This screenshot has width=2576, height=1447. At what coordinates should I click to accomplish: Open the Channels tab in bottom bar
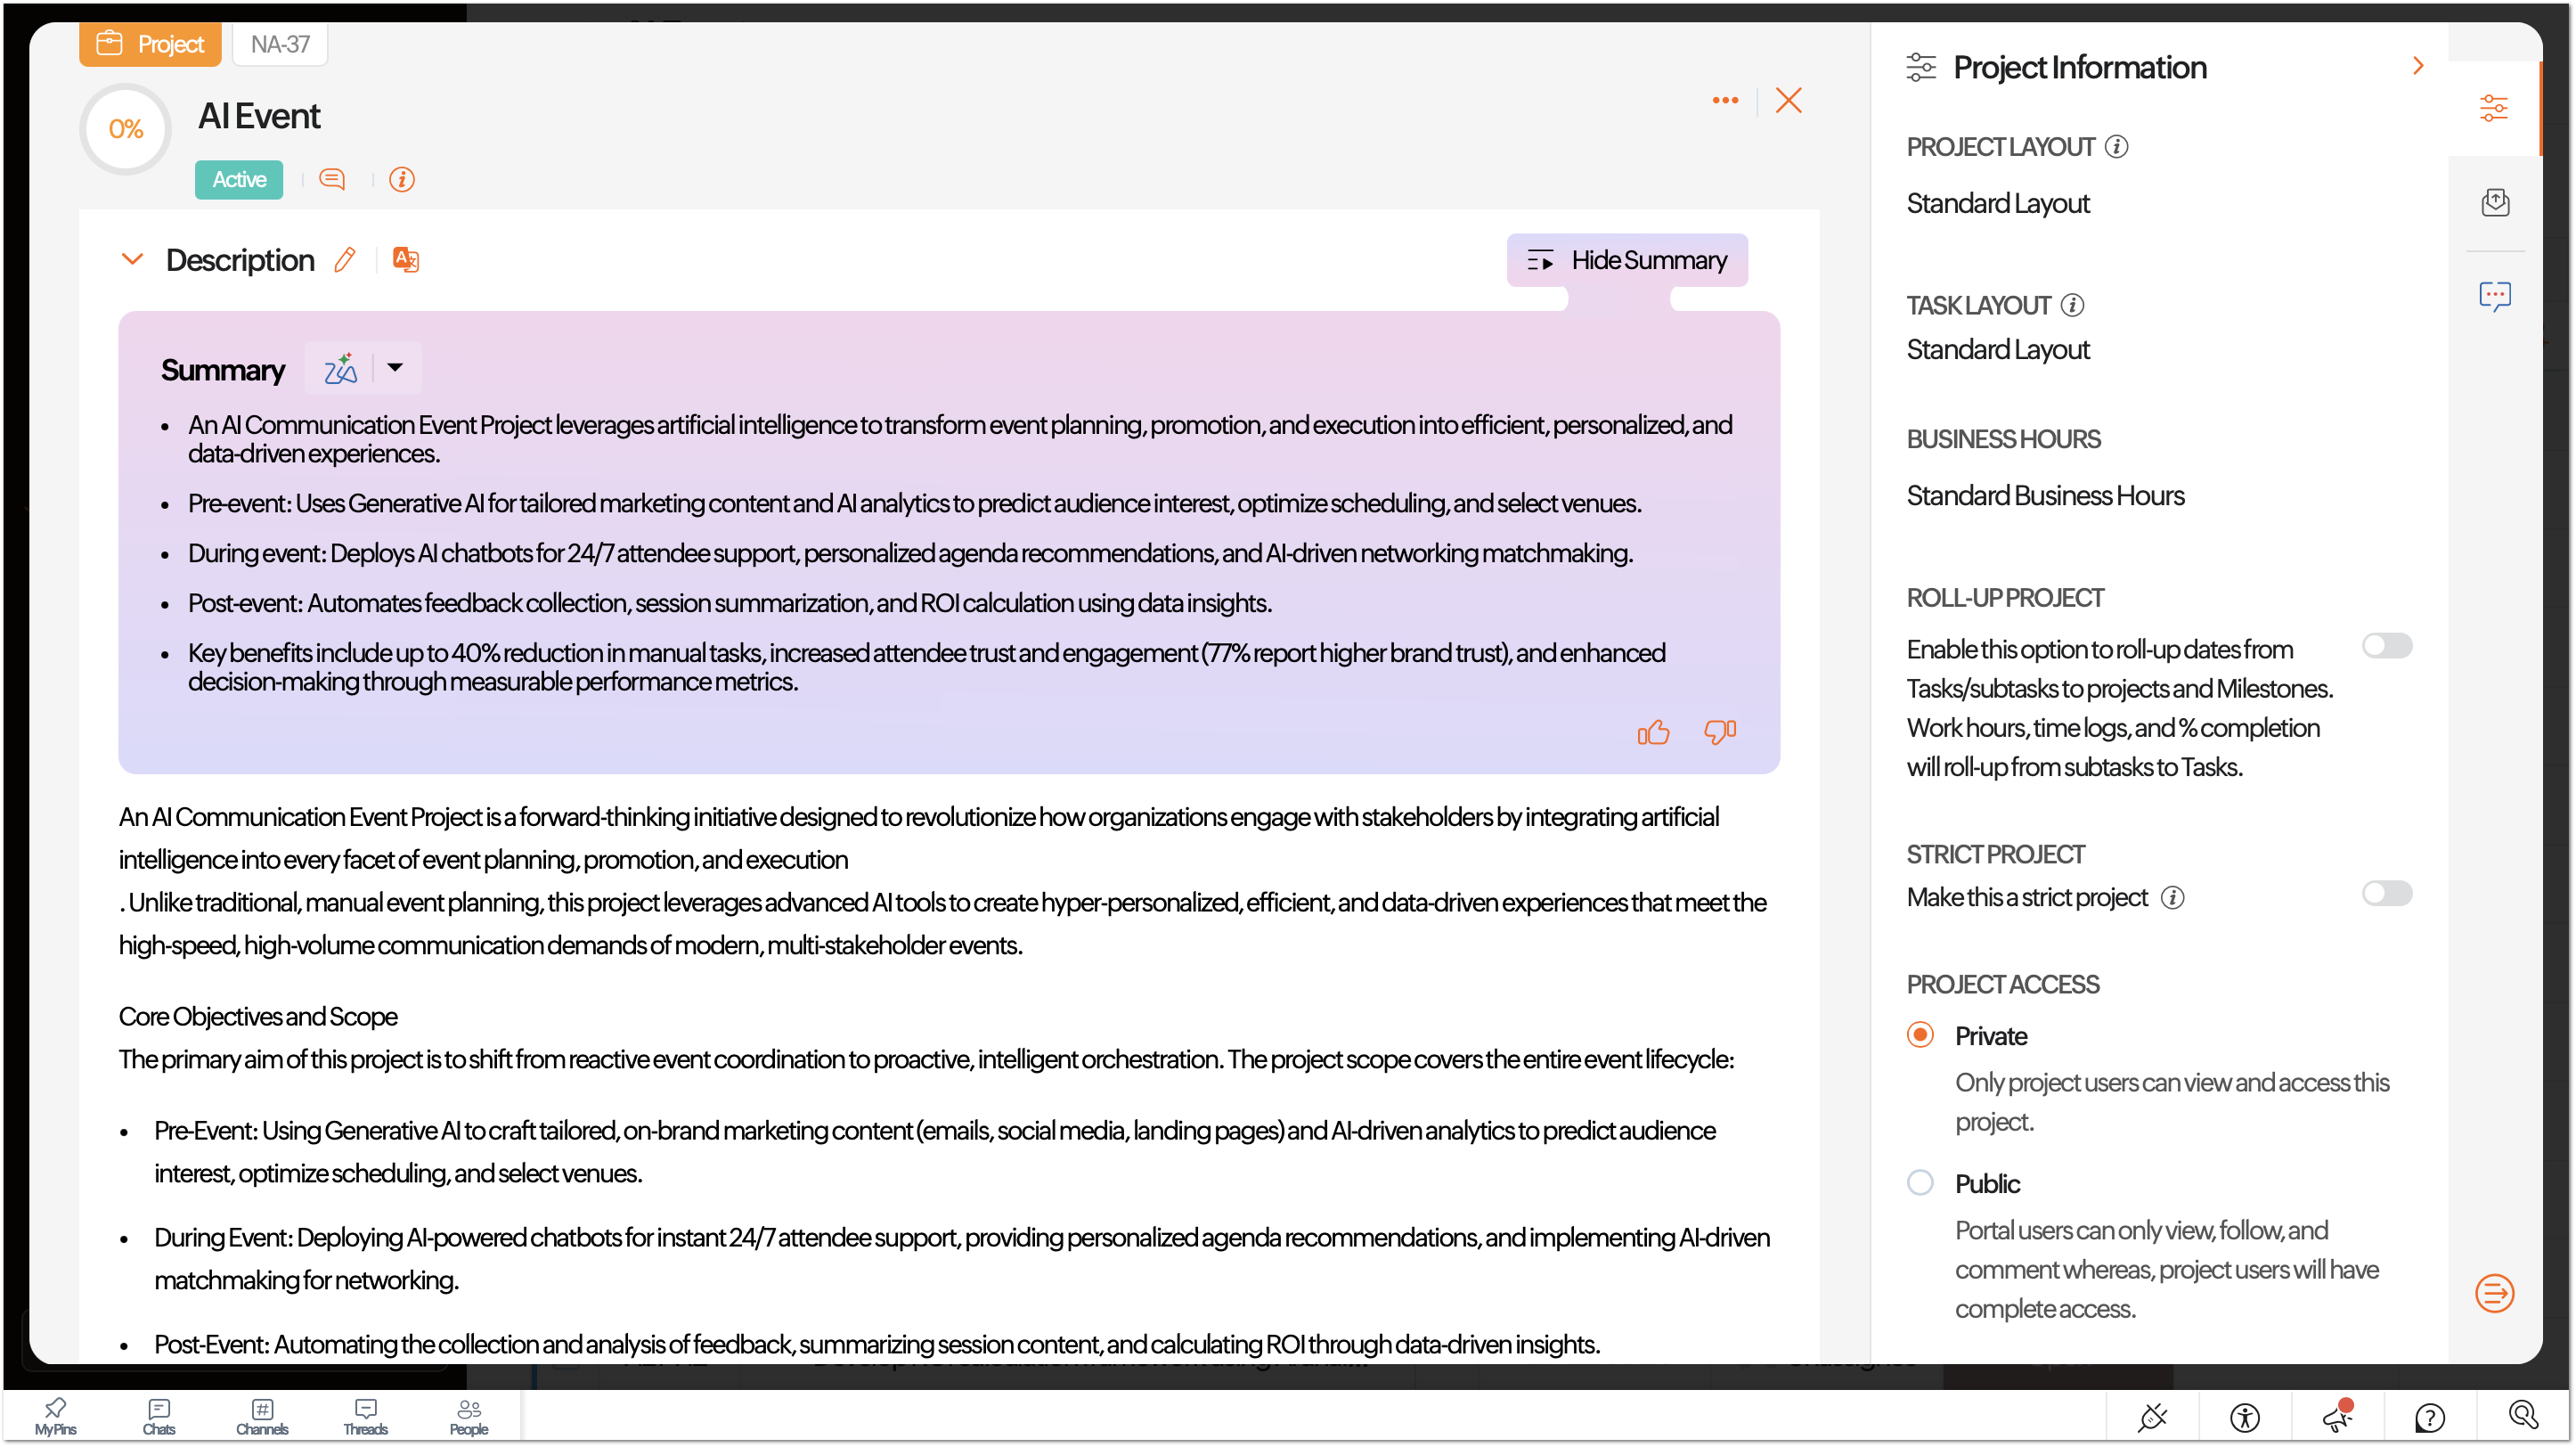[262, 1416]
